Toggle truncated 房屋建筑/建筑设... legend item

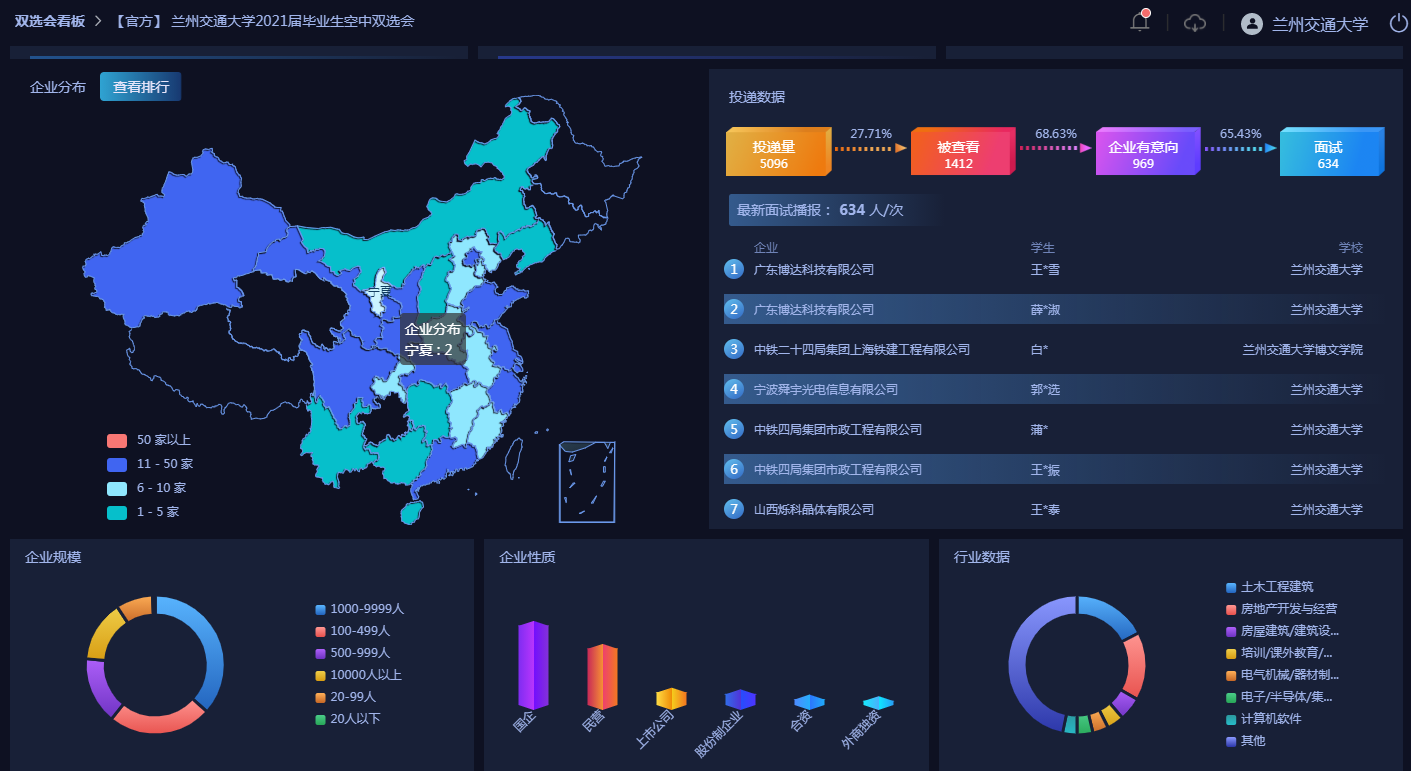[1281, 631]
